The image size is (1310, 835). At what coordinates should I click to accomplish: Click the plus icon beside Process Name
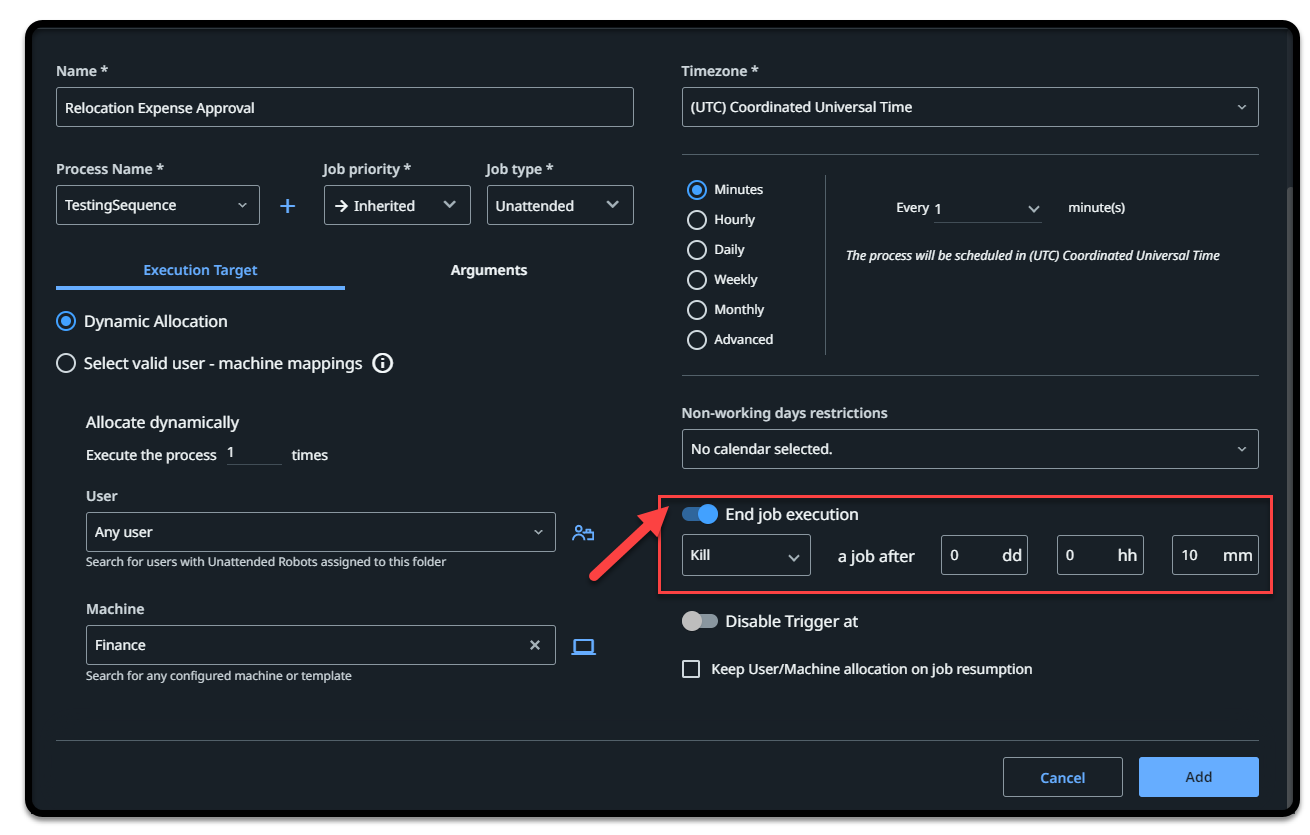coord(287,206)
